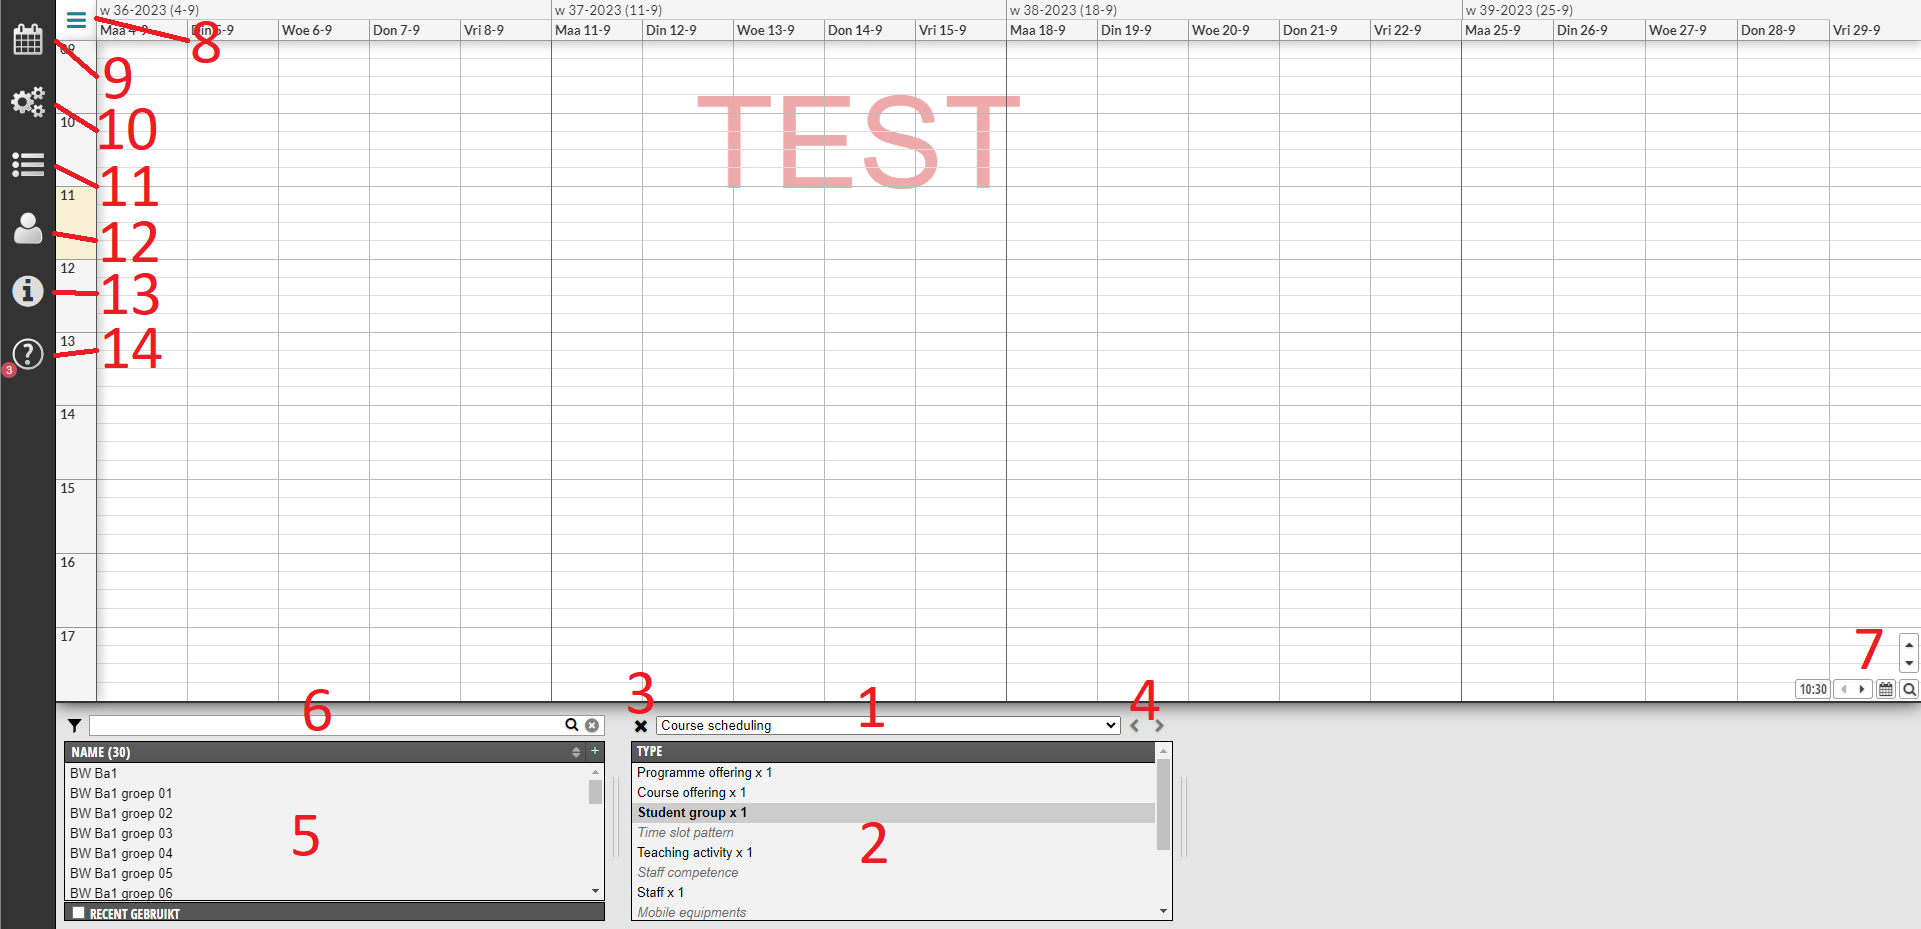The image size is (1921, 929).
Task: Open the help question mark icon
Action: 28,353
